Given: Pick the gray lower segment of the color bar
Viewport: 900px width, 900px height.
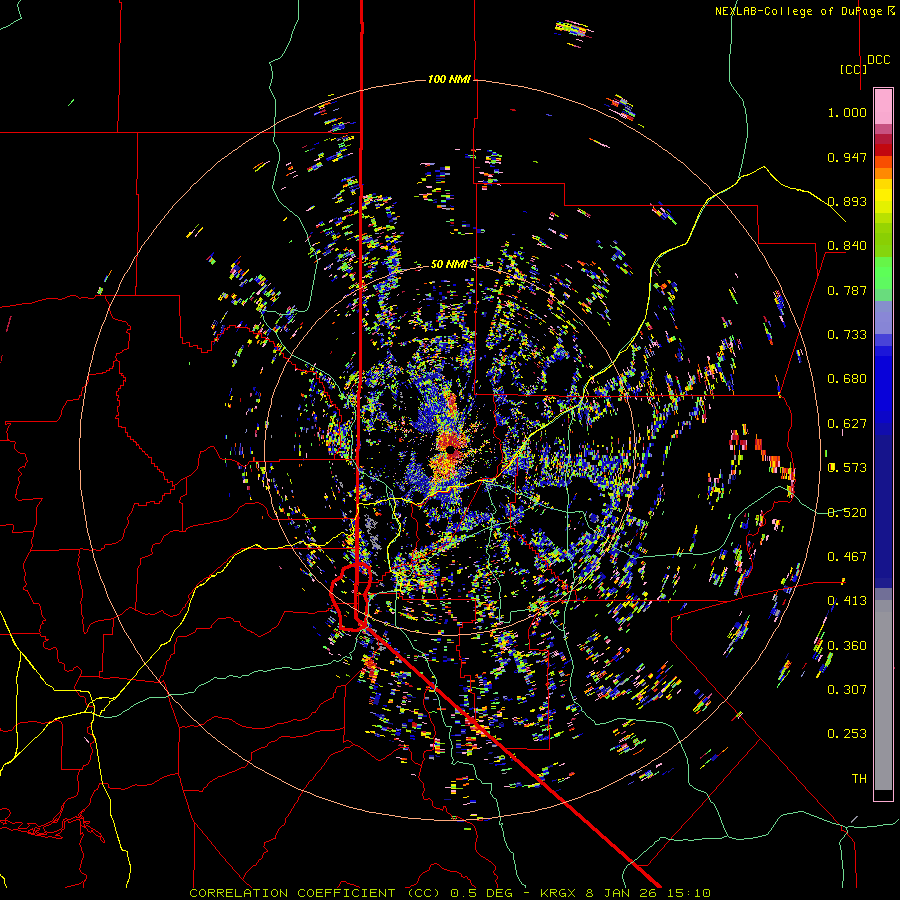Looking at the screenshot, I should pos(883,695).
